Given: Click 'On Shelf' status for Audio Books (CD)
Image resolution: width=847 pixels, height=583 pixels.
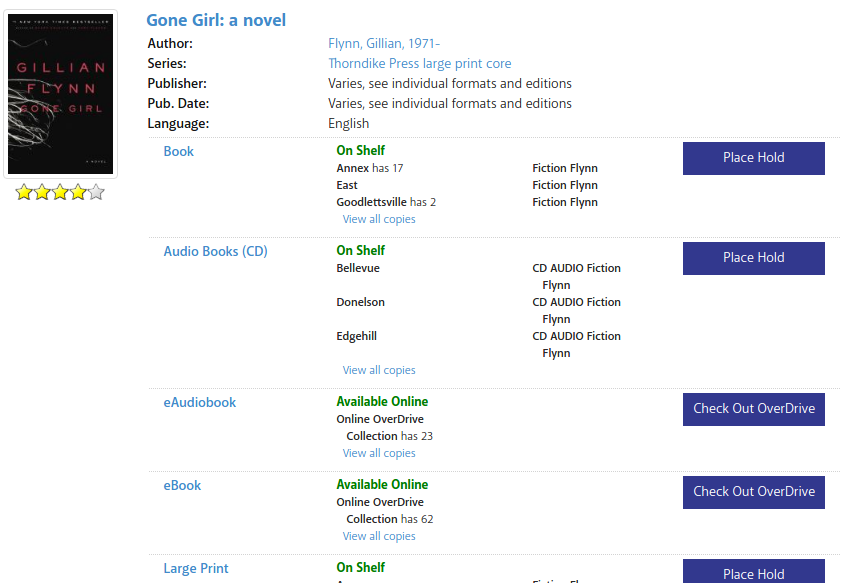Looking at the screenshot, I should (x=360, y=250).
